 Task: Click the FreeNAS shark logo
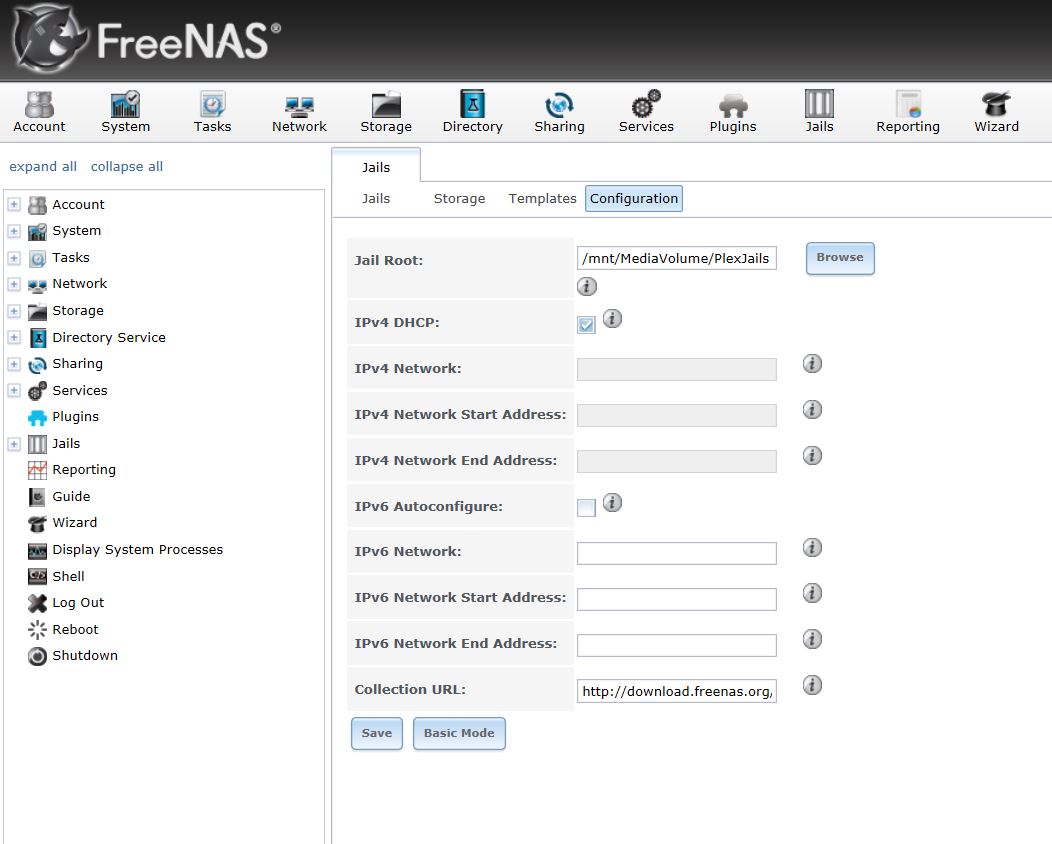click(49, 39)
